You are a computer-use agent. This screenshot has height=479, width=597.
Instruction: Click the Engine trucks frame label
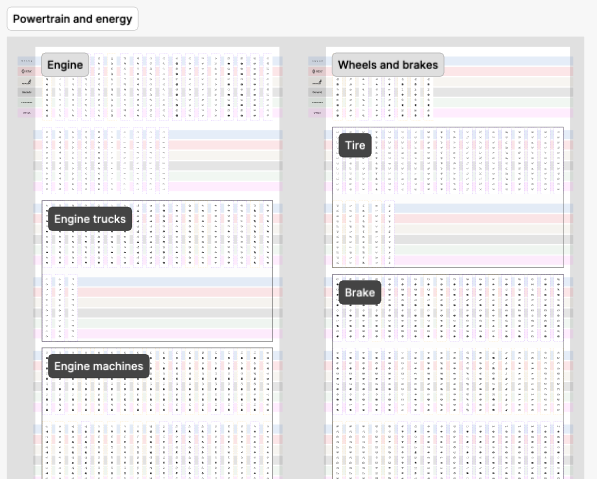(90, 219)
